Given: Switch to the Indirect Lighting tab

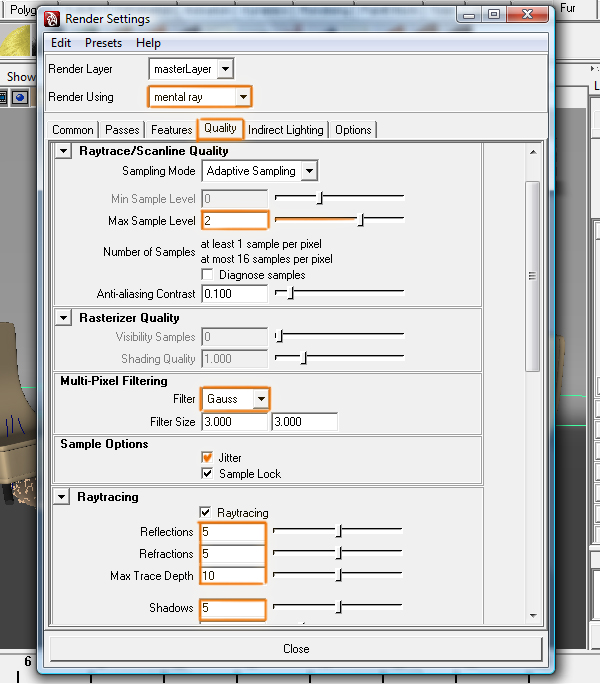Looking at the screenshot, I should click(286, 130).
